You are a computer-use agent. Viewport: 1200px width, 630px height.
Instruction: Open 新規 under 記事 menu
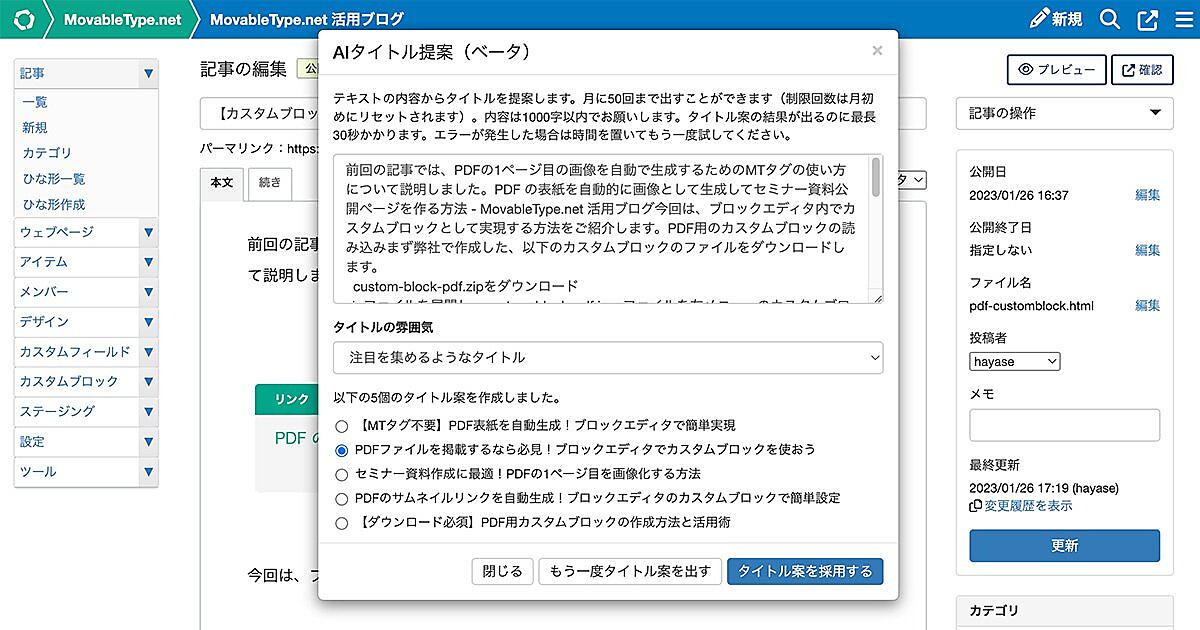35,128
